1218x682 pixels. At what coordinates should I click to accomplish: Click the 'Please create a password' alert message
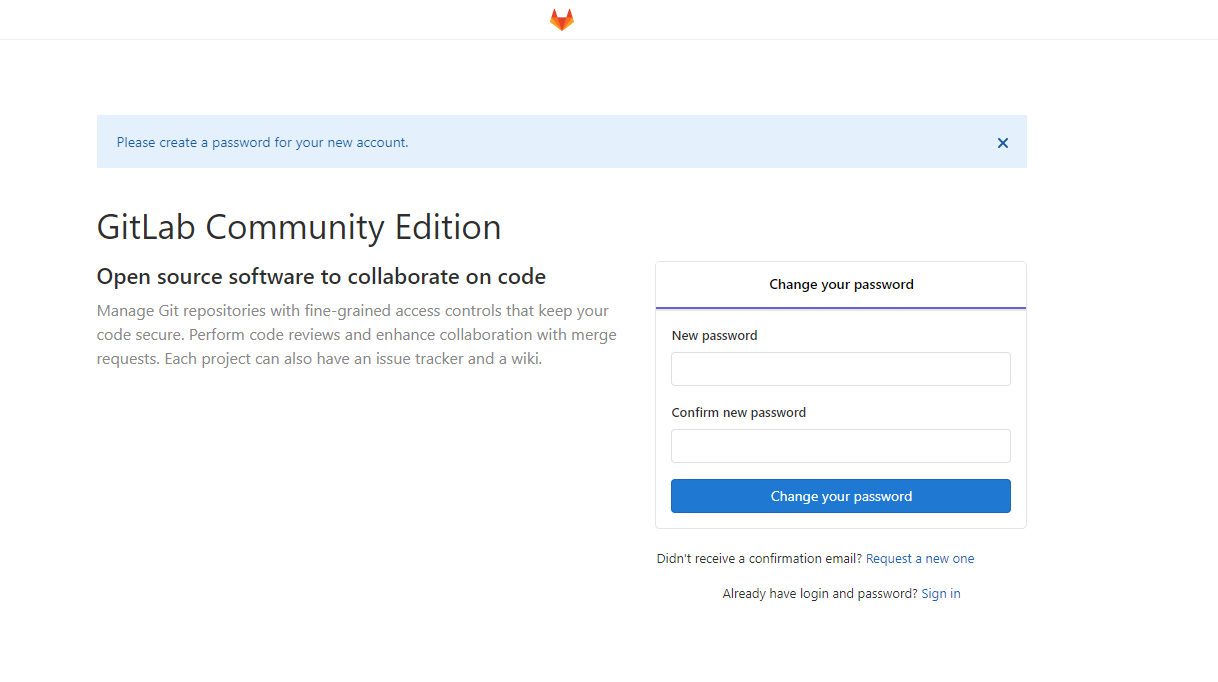(x=263, y=143)
